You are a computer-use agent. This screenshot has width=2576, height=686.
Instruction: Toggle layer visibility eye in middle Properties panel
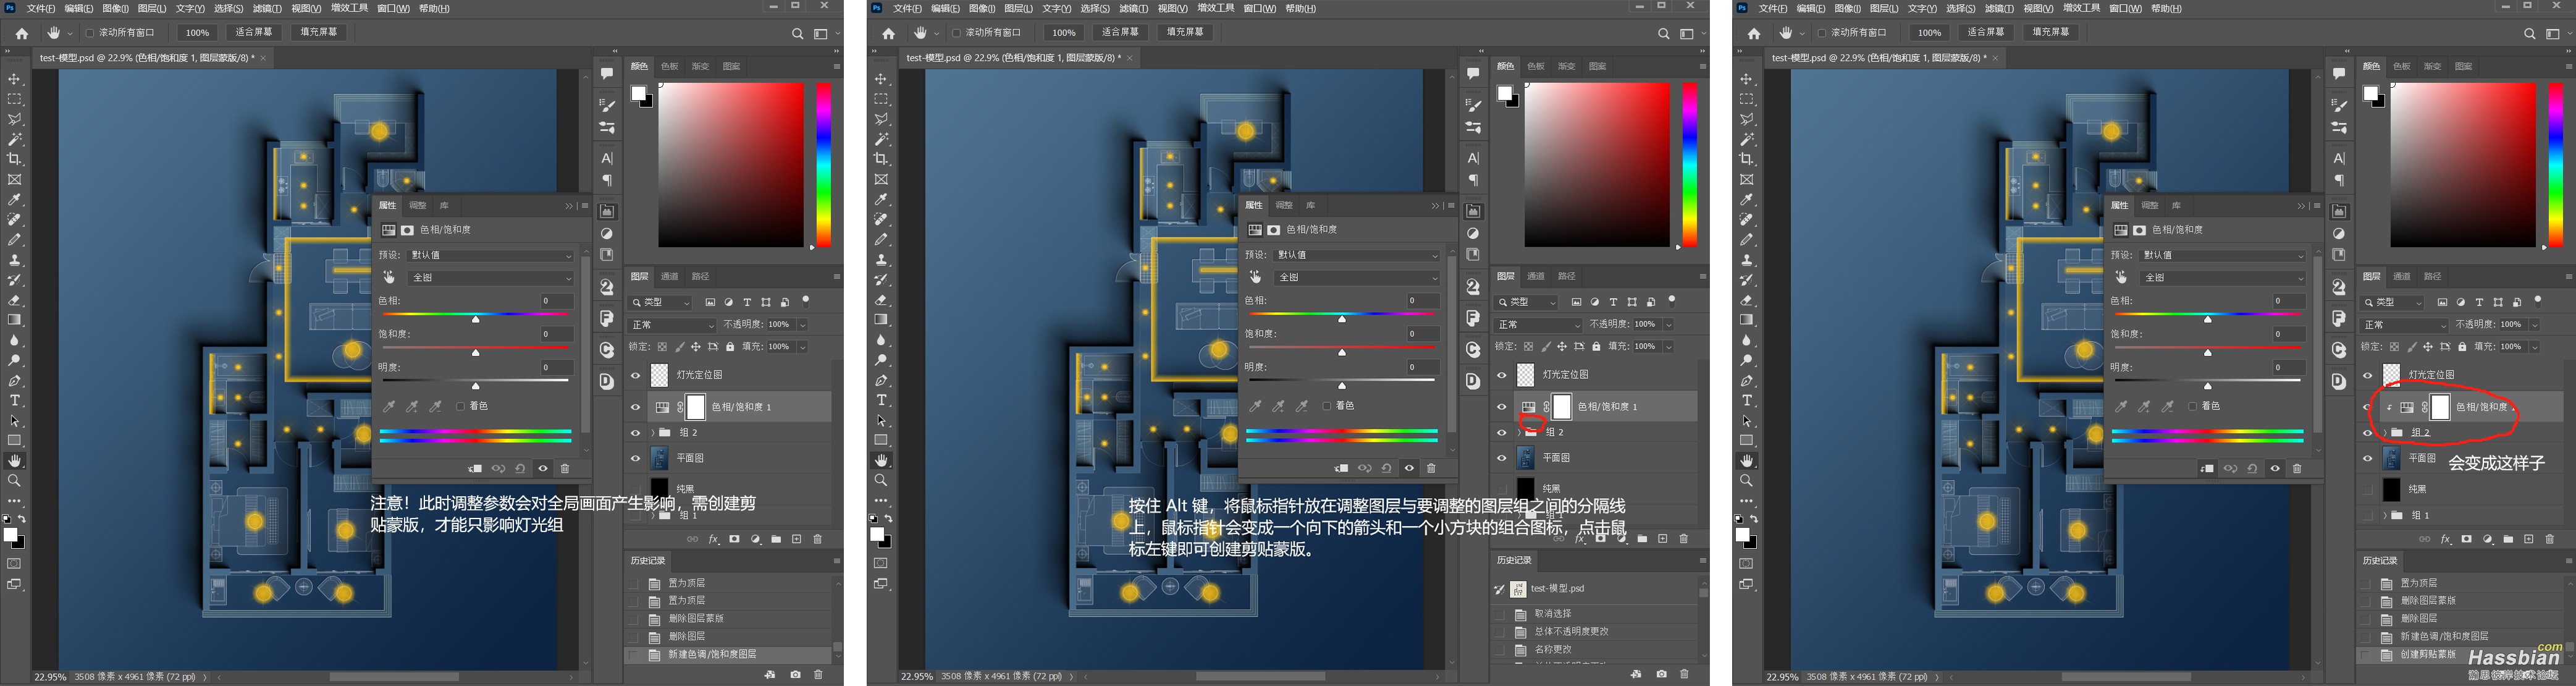coord(1409,468)
